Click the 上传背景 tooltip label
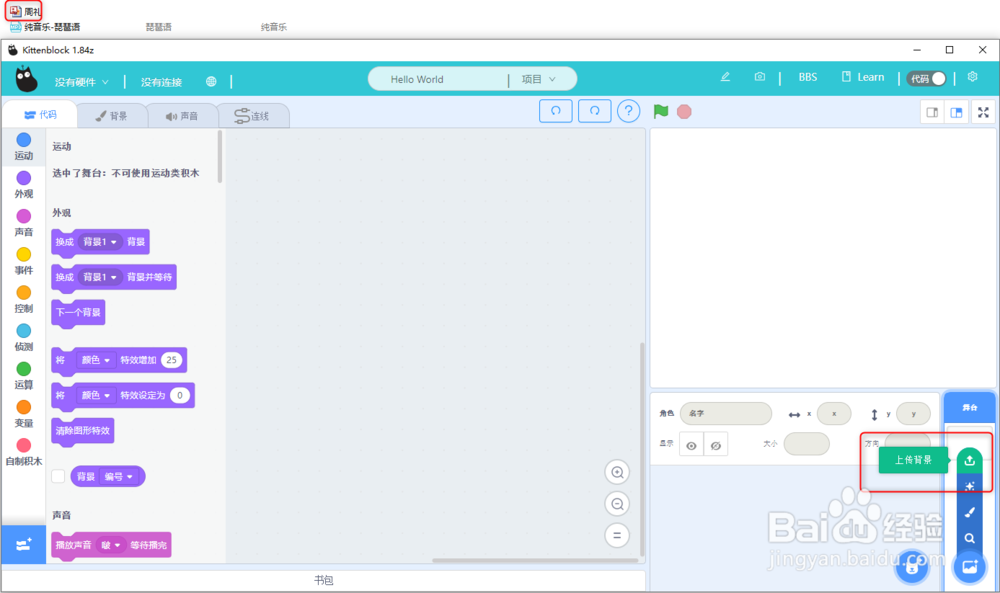The width and height of the screenshot is (1000, 593). click(913, 460)
